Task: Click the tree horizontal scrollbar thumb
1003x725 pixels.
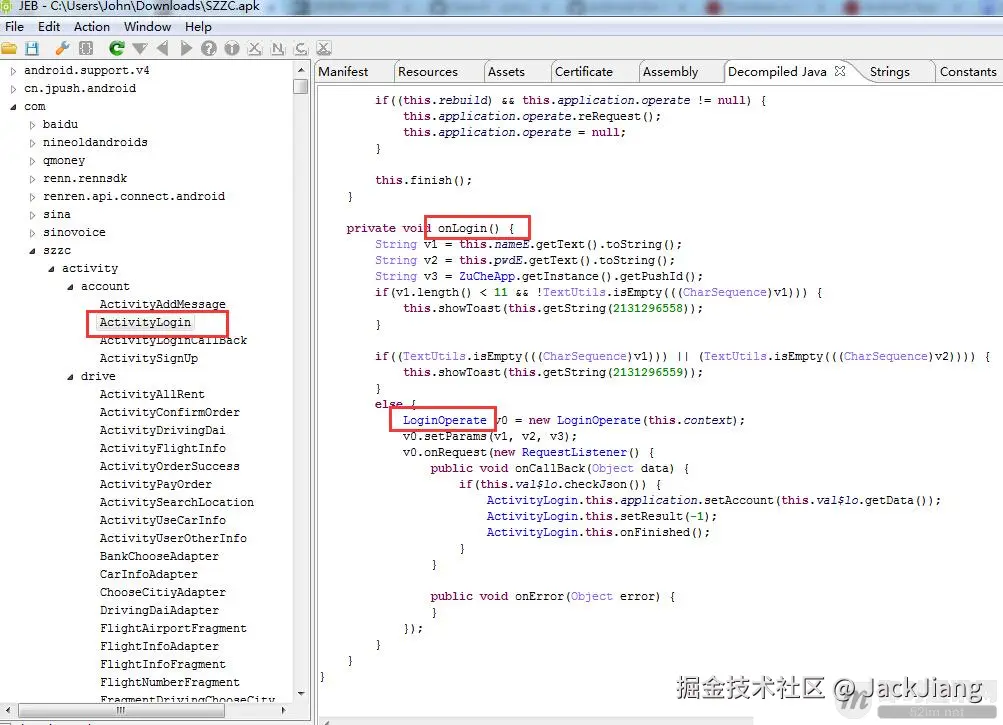Action: click(x=120, y=710)
